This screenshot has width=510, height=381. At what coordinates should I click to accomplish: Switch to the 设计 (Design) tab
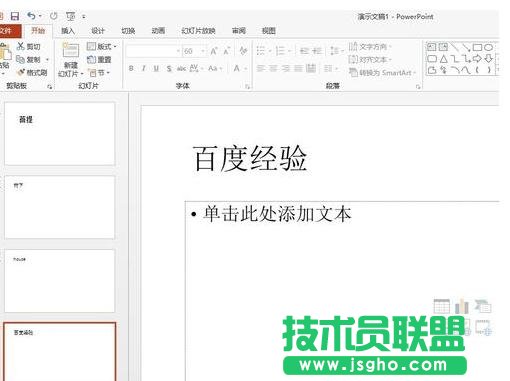98,31
